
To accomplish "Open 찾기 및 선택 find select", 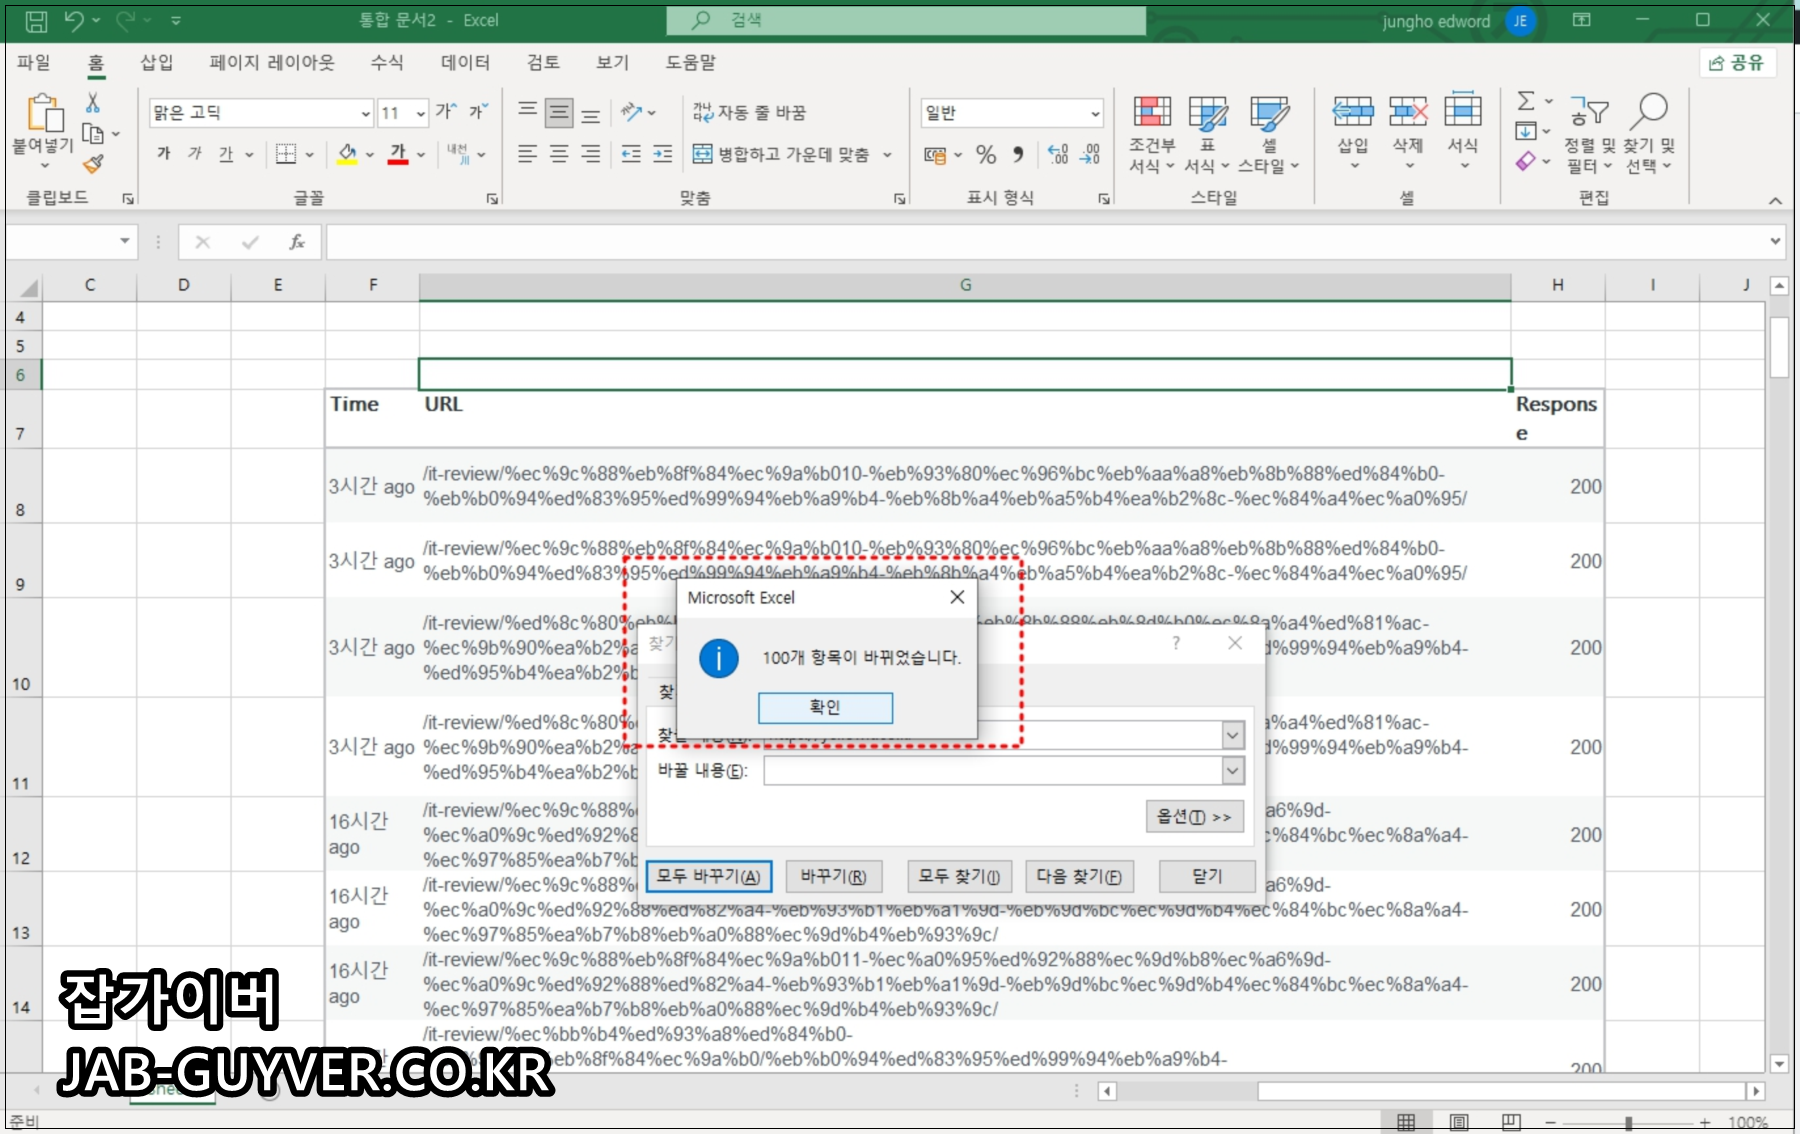I will (x=1649, y=133).
